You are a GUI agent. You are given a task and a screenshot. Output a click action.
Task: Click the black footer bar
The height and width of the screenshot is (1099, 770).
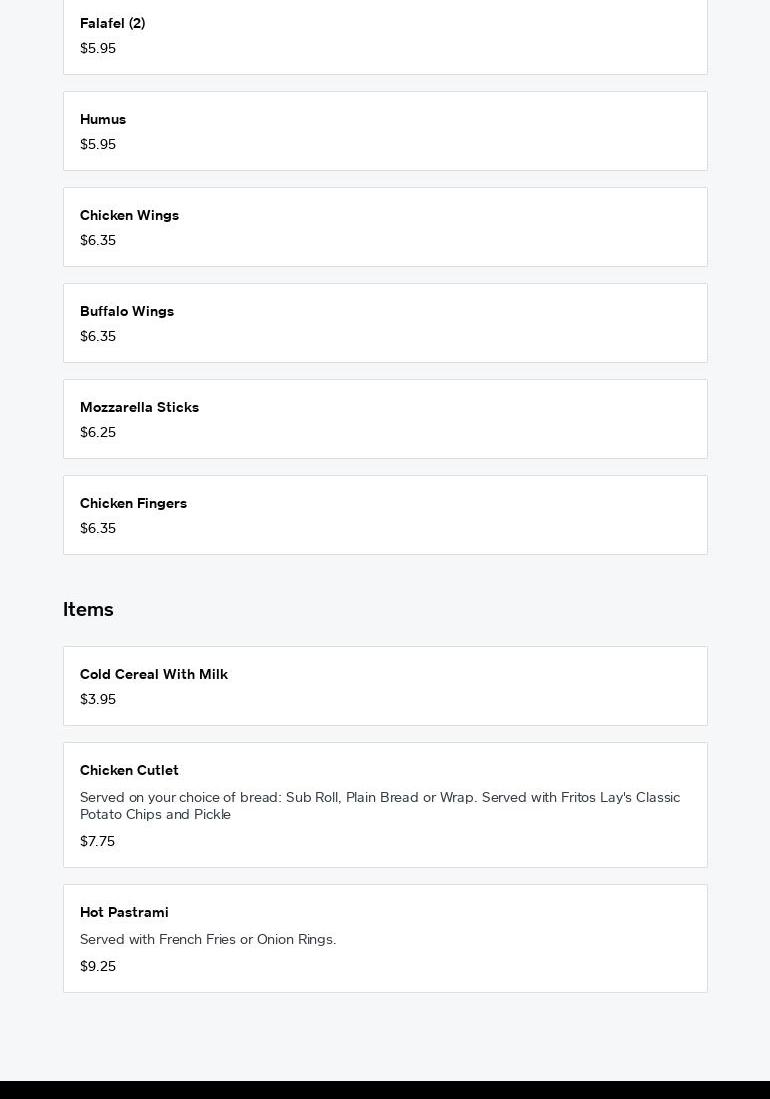(x=385, y=1089)
